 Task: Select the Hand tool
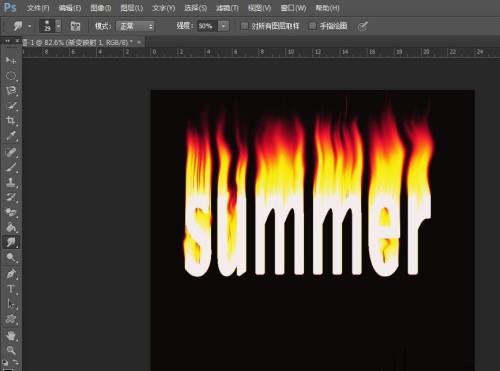11,335
